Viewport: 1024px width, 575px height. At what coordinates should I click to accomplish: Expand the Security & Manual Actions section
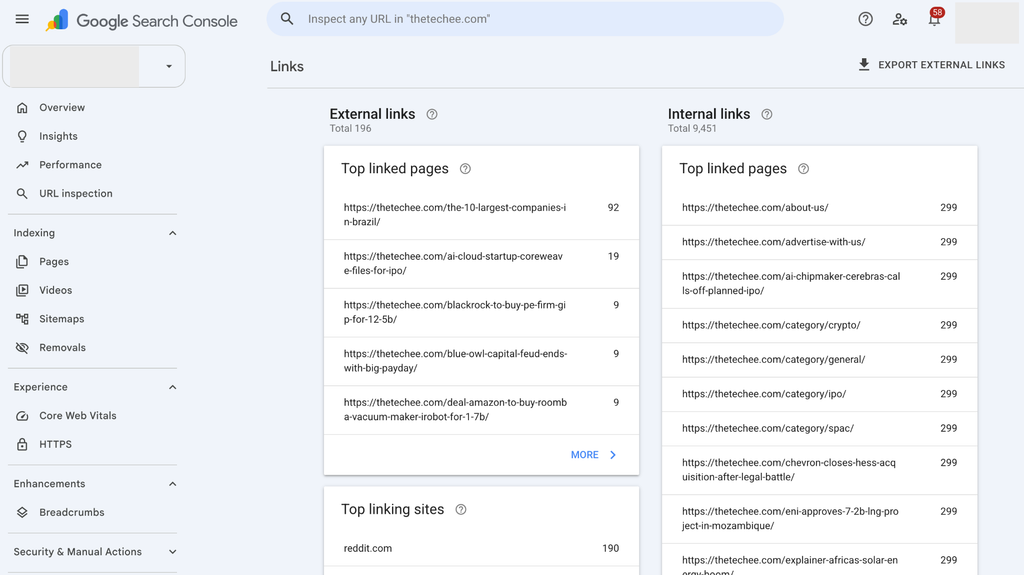tap(172, 552)
